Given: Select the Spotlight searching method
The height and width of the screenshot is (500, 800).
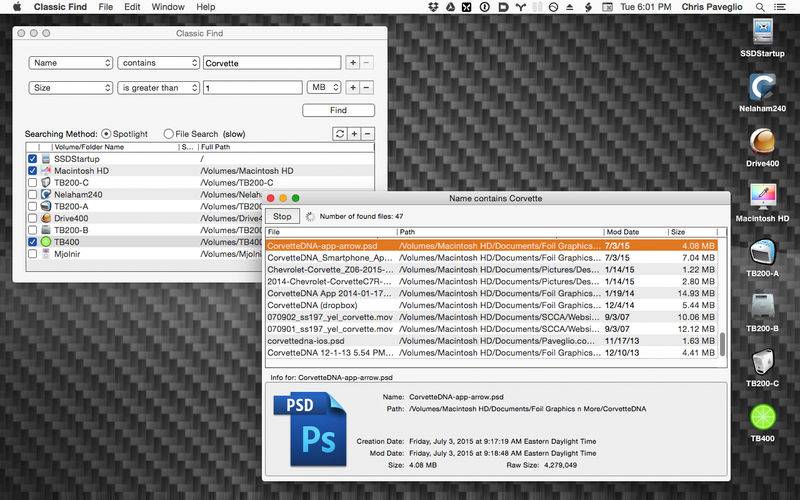Looking at the screenshot, I should point(106,134).
